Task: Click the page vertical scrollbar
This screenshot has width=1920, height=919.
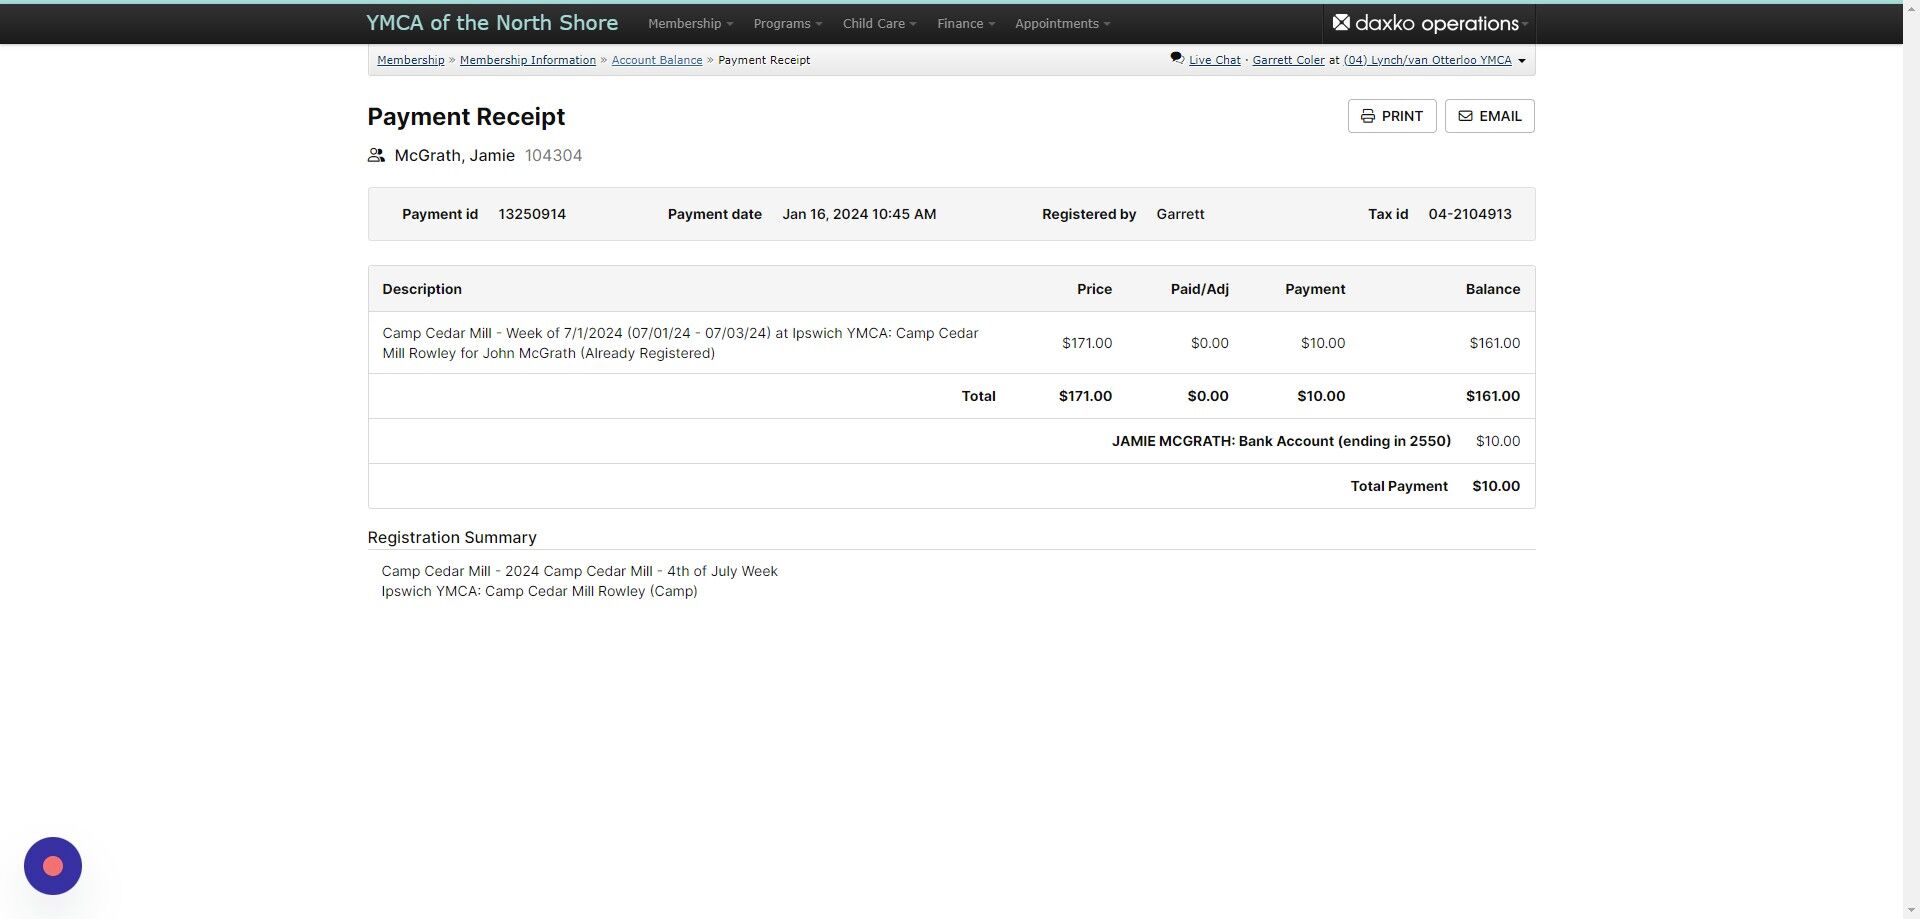Action: pyautogui.click(x=1911, y=460)
